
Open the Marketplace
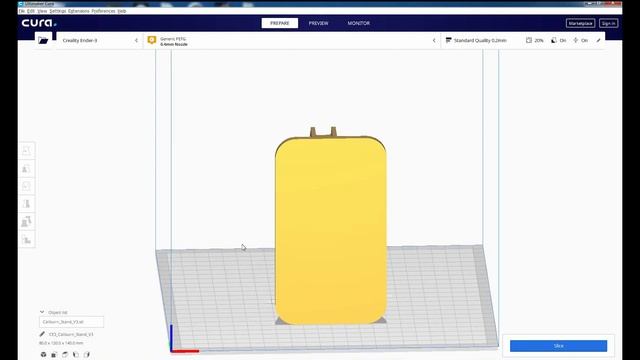coord(580,23)
